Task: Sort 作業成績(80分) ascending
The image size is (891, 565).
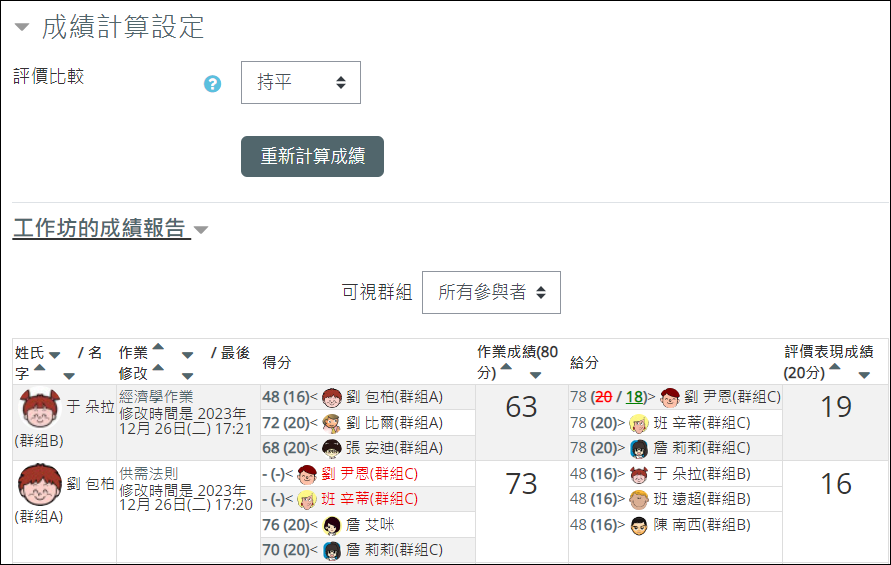Action: click(x=506, y=367)
